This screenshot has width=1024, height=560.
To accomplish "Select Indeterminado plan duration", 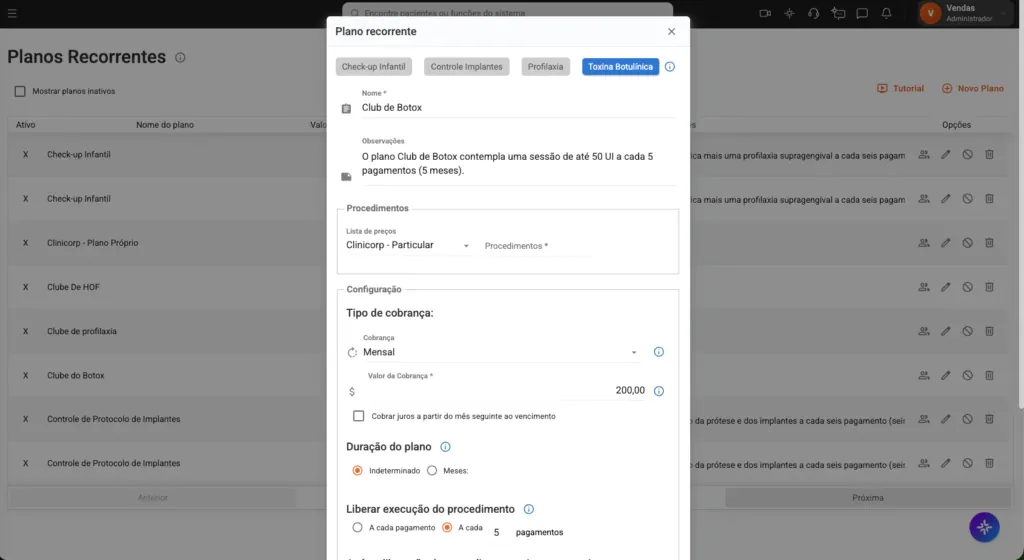I will tap(357, 471).
